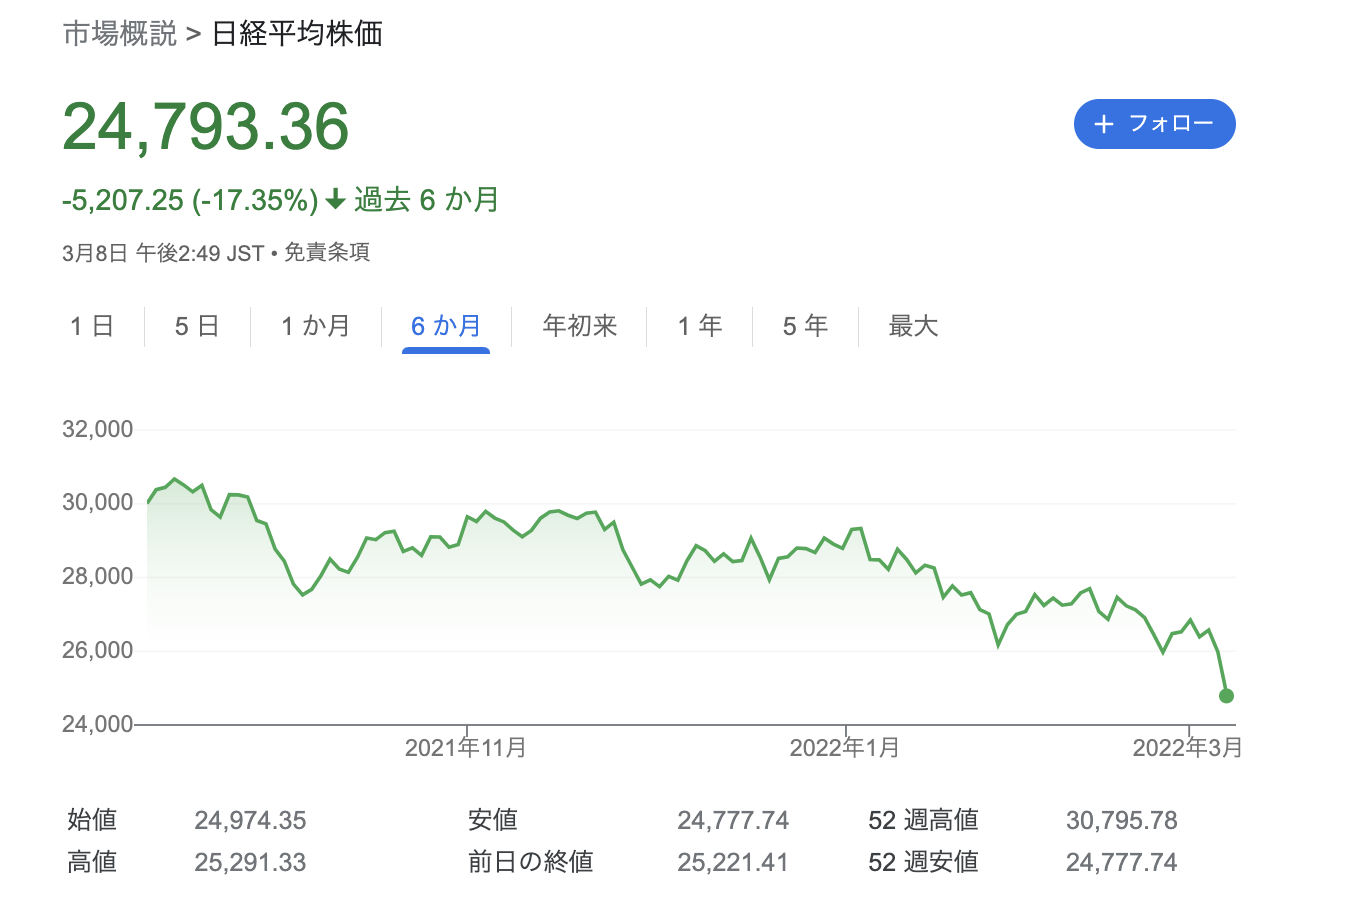Click the 52 週高値 label

click(x=924, y=821)
